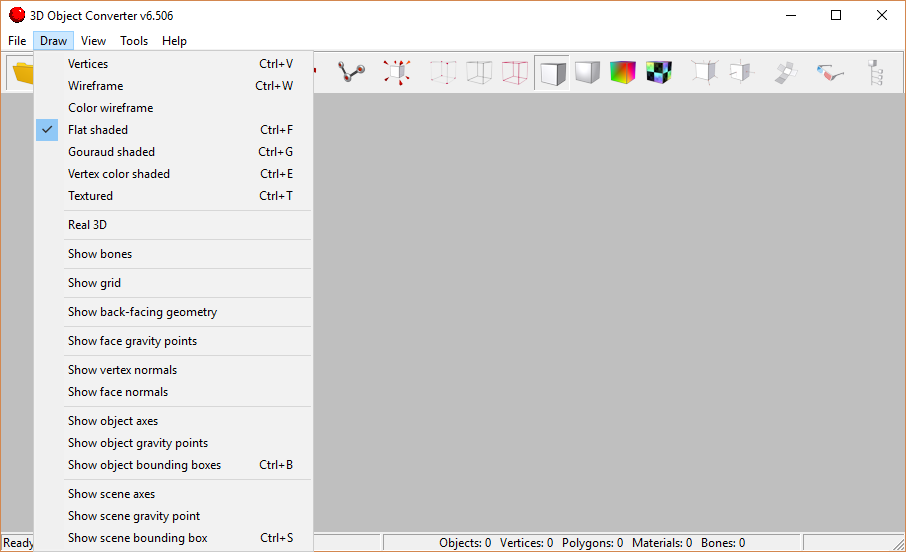Select the checkered textured cube icon

(x=659, y=72)
